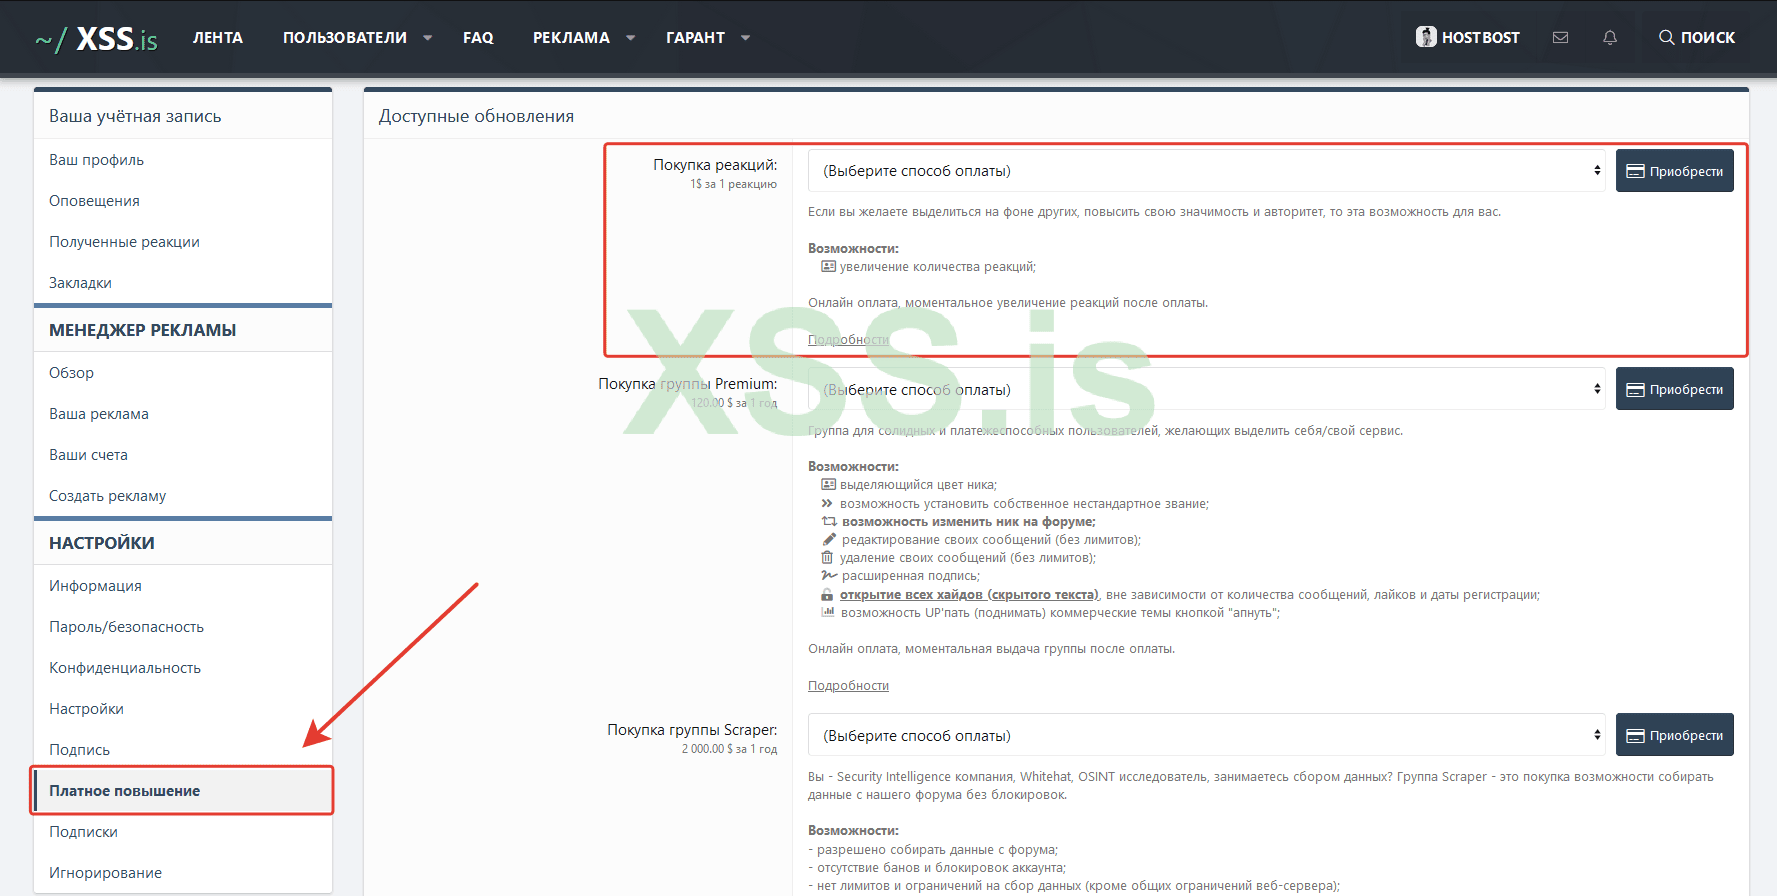Click the Покупка группы Scraper label
Image resolution: width=1777 pixels, height=896 pixels.
[x=692, y=730]
